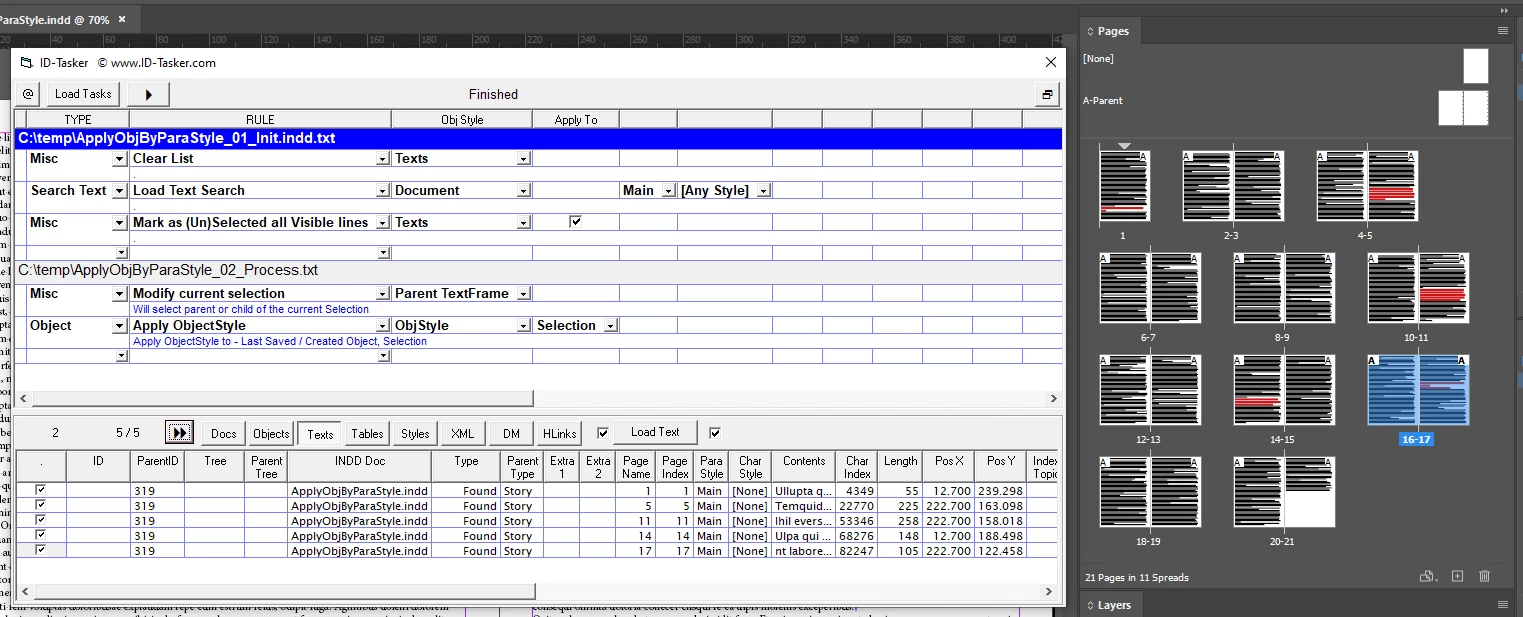Run tasks with the play arrow button

(x=148, y=94)
